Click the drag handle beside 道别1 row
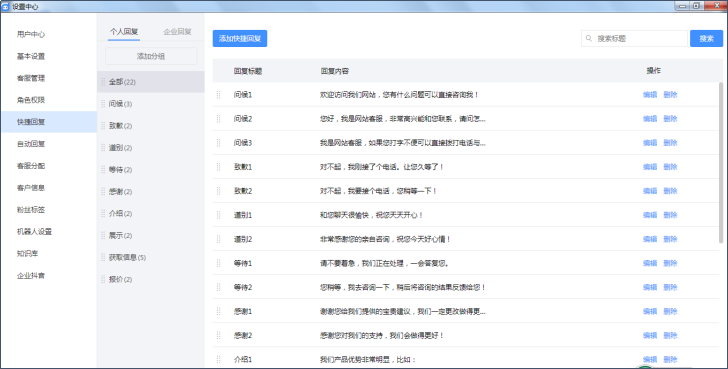Viewport: 728px width, 369px height. pos(218,215)
